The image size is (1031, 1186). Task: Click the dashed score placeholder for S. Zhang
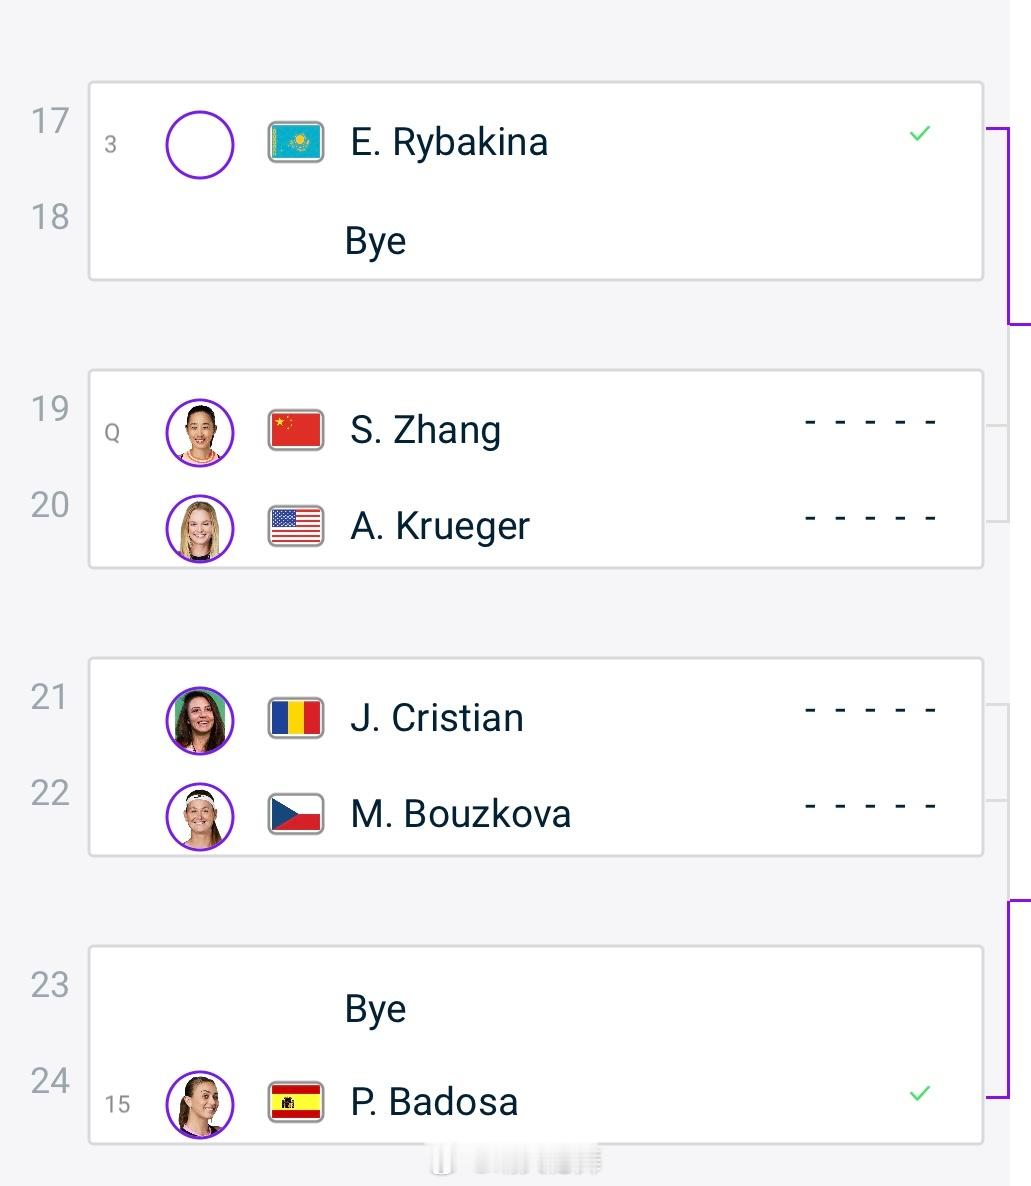tap(869, 420)
